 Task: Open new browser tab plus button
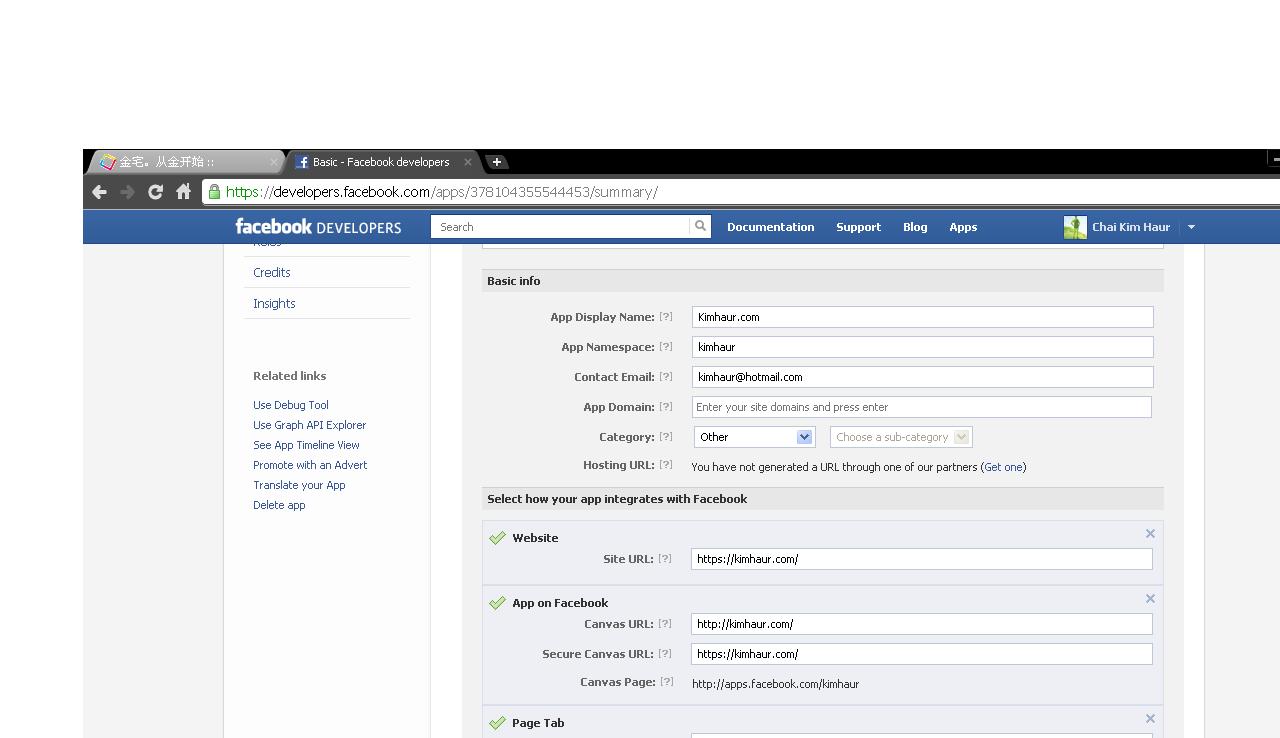click(x=496, y=162)
